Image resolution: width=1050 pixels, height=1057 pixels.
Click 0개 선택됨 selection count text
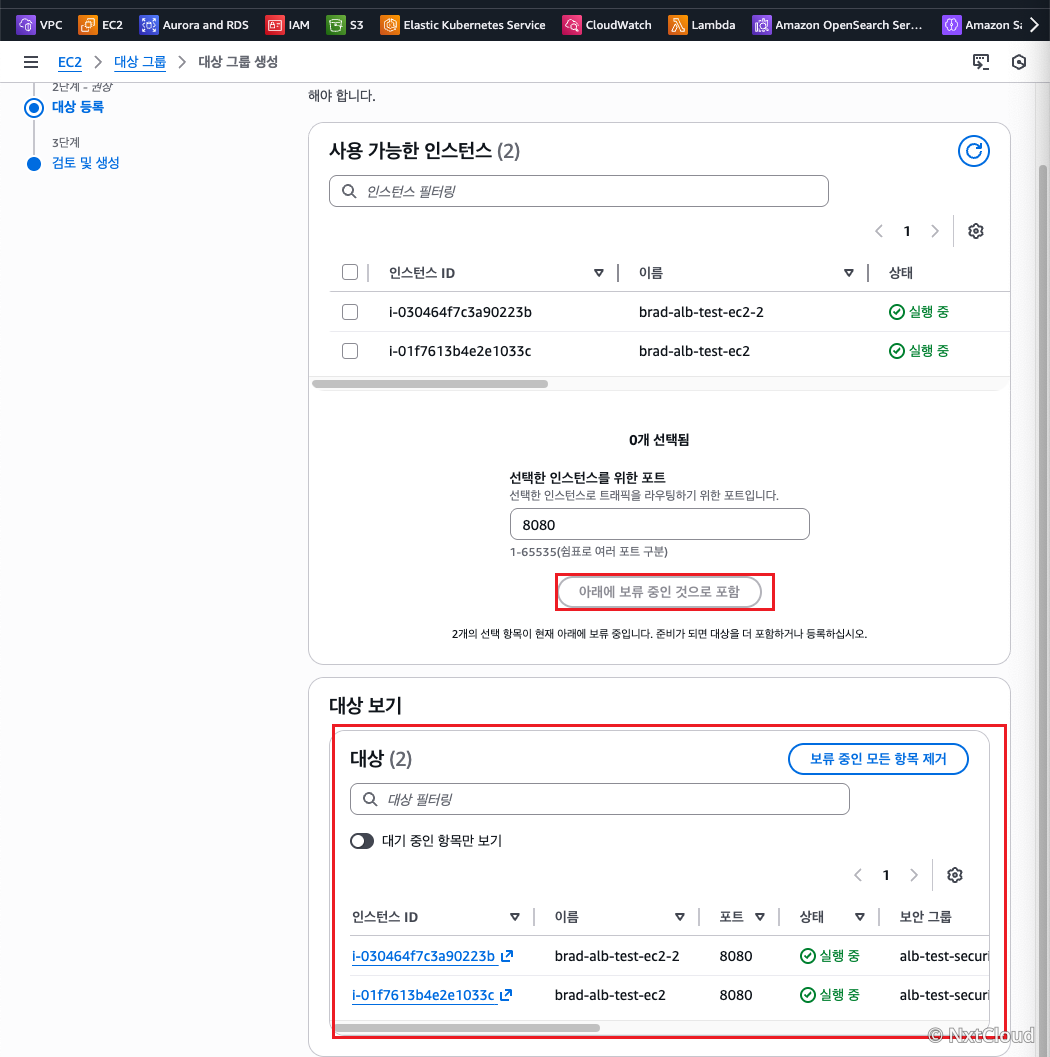[659, 440]
